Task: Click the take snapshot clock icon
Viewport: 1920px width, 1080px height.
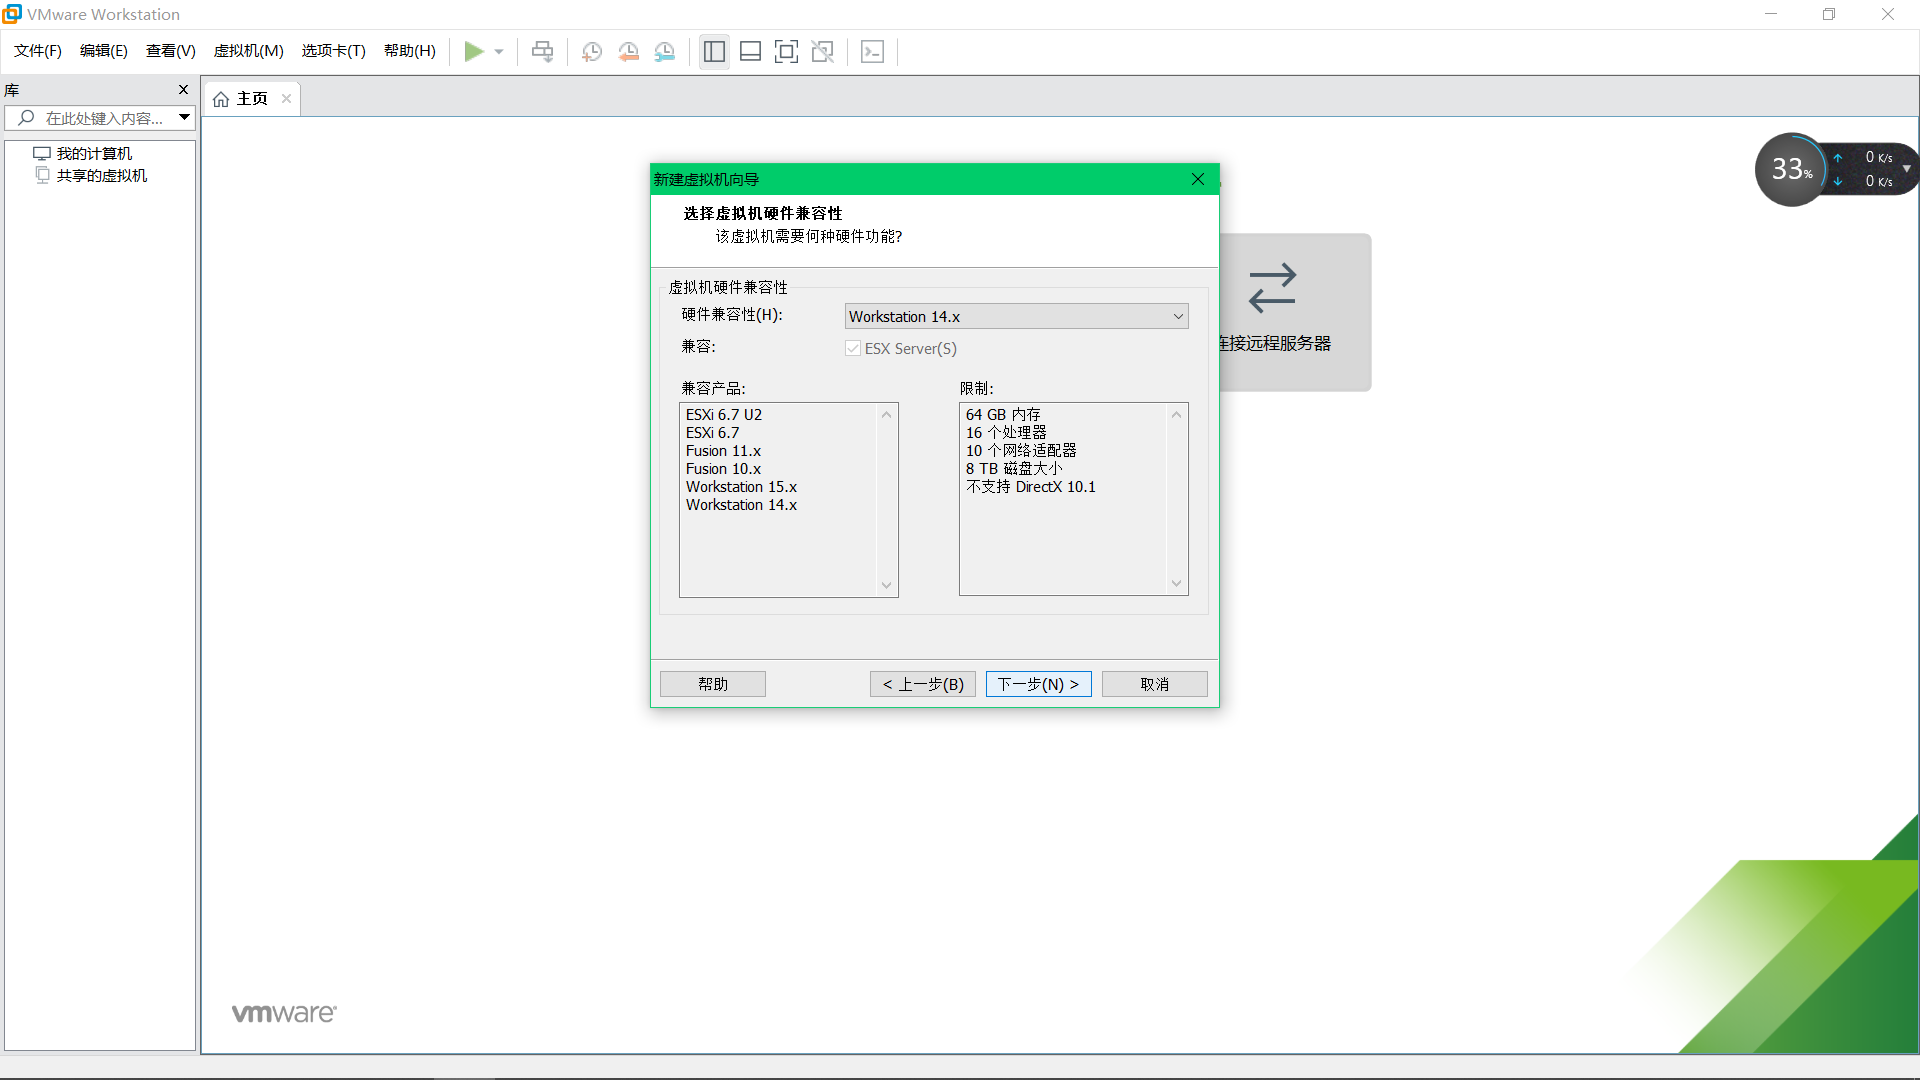Action: click(x=592, y=52)
